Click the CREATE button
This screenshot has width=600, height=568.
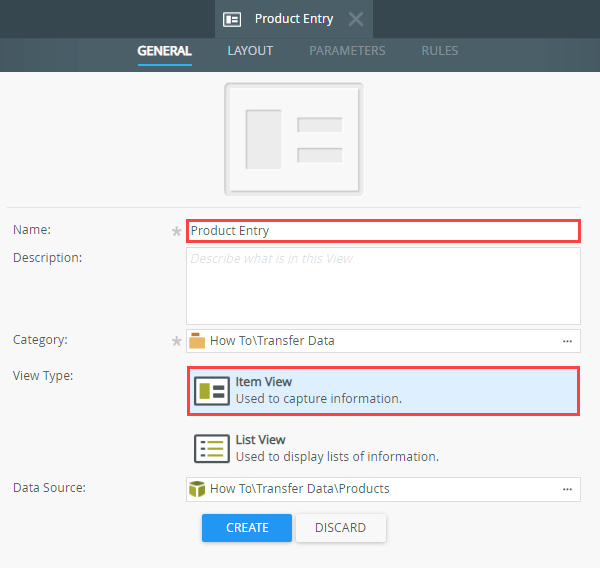tap(247, 528)
